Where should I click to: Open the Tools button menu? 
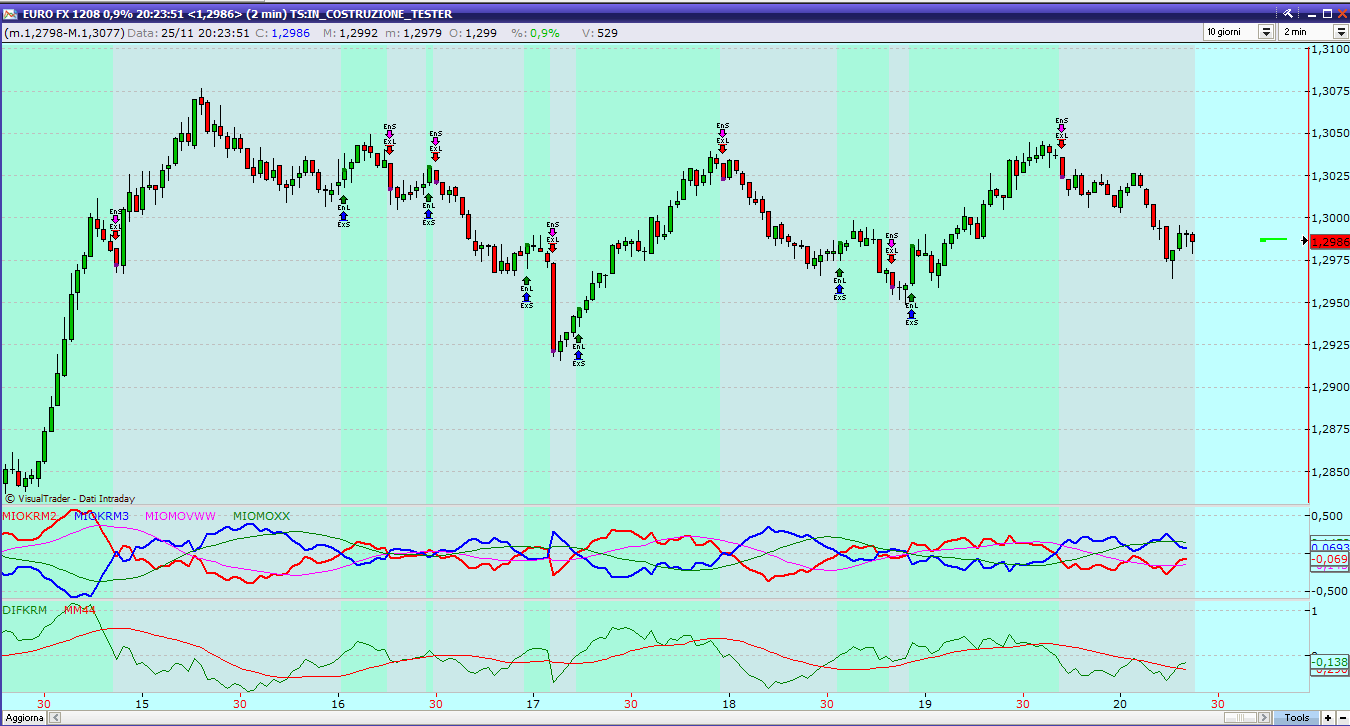click(1297, 718)
